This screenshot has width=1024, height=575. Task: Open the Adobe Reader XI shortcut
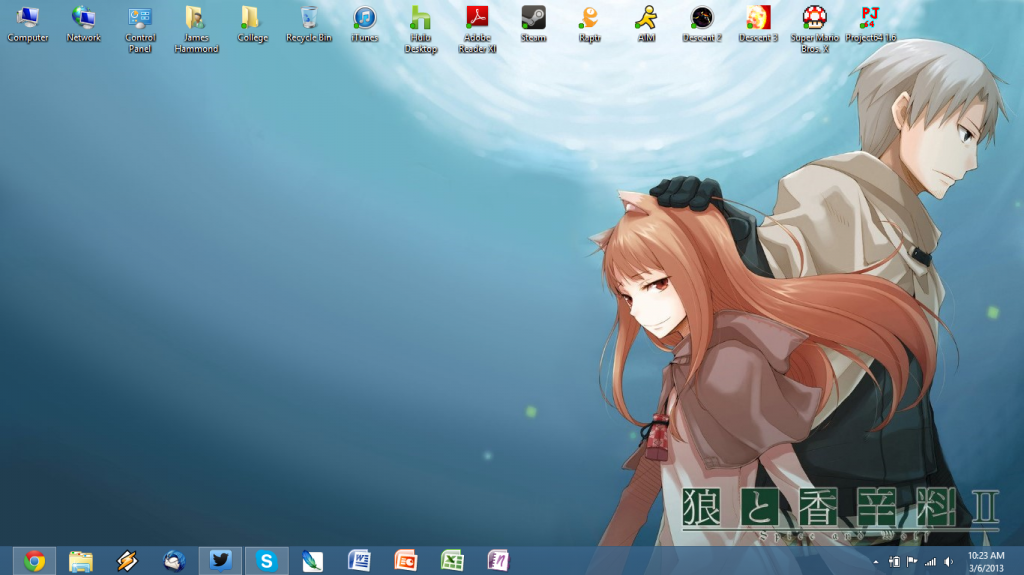click(x=477, y=29)
